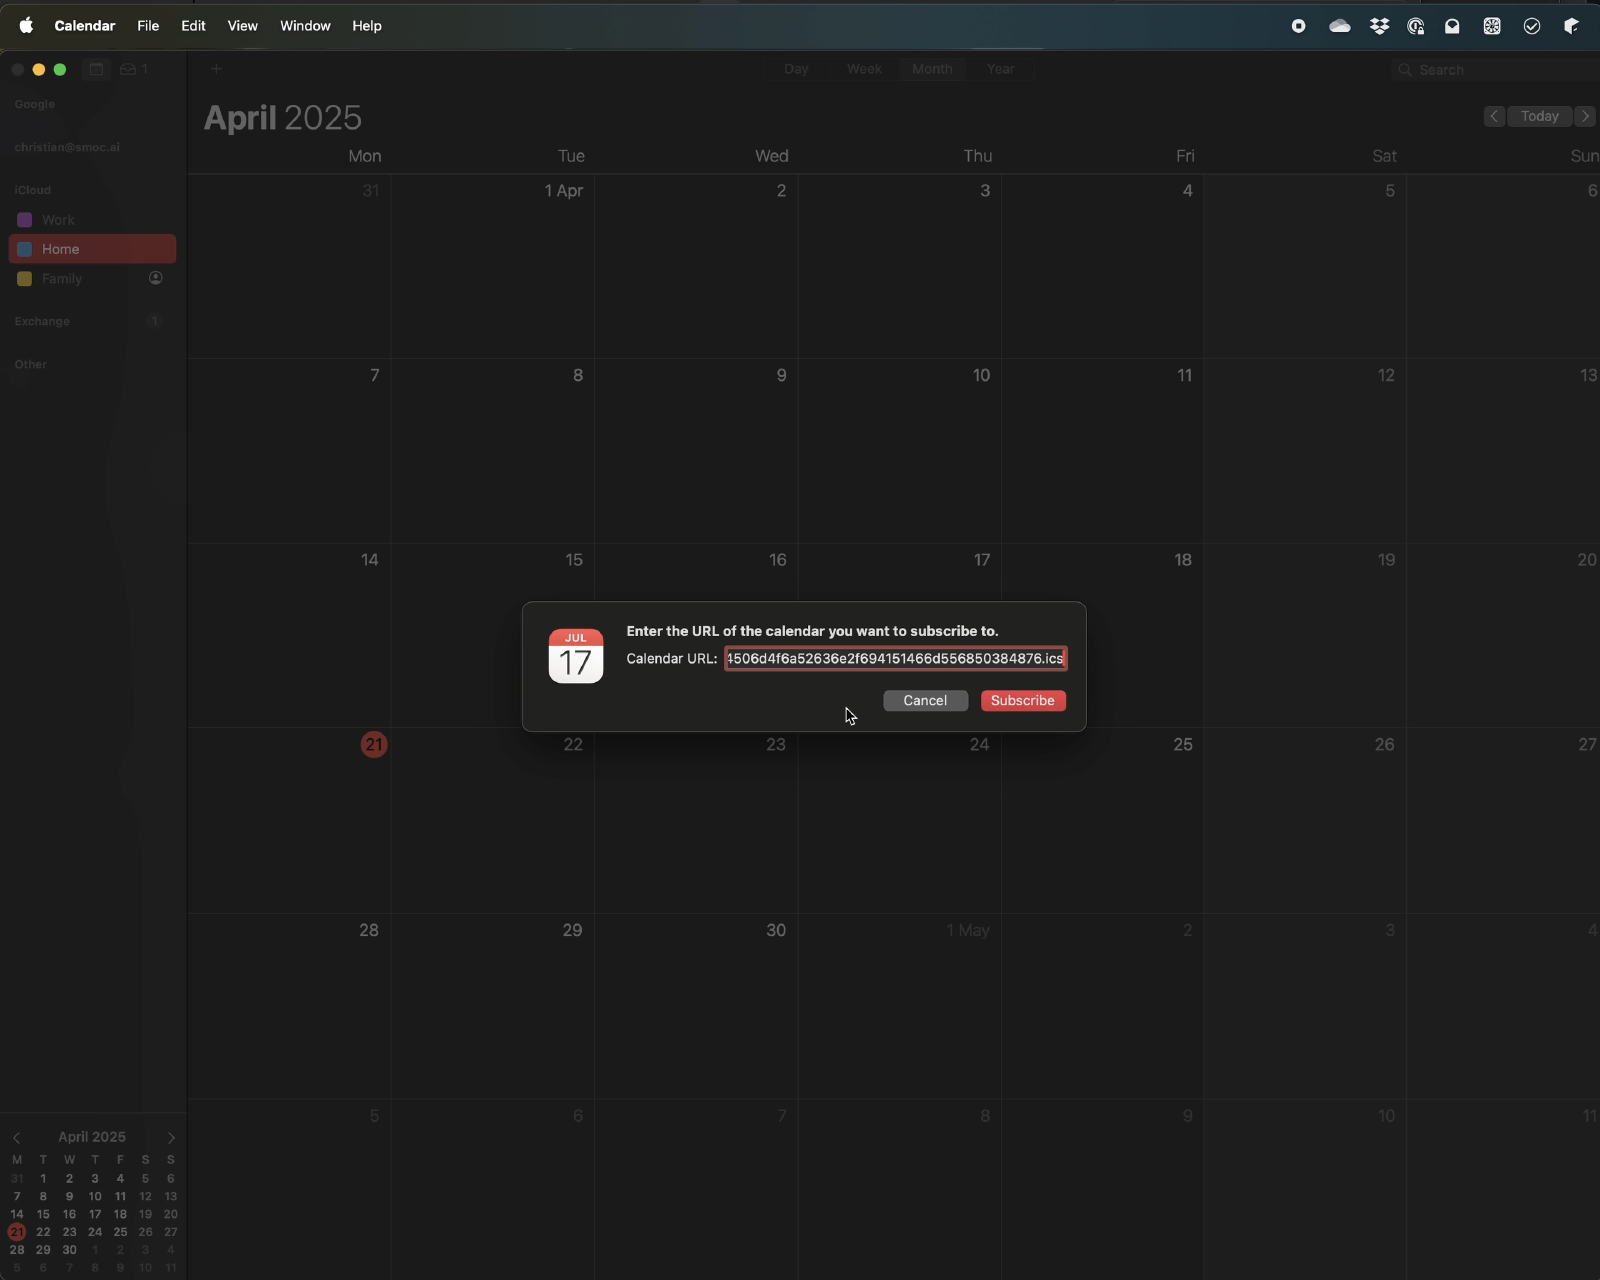Advance mini calendar to next month
The height and width of the screenshot is (1280, 1600).
tap(171, 1138)
